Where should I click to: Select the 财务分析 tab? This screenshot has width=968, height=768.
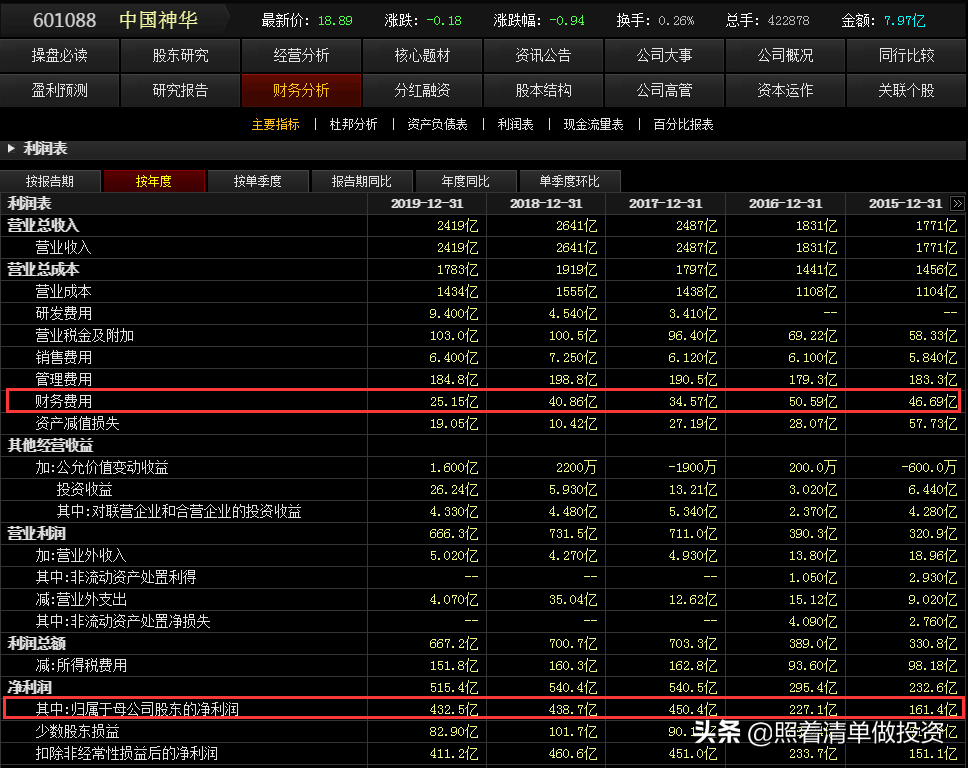301,91
